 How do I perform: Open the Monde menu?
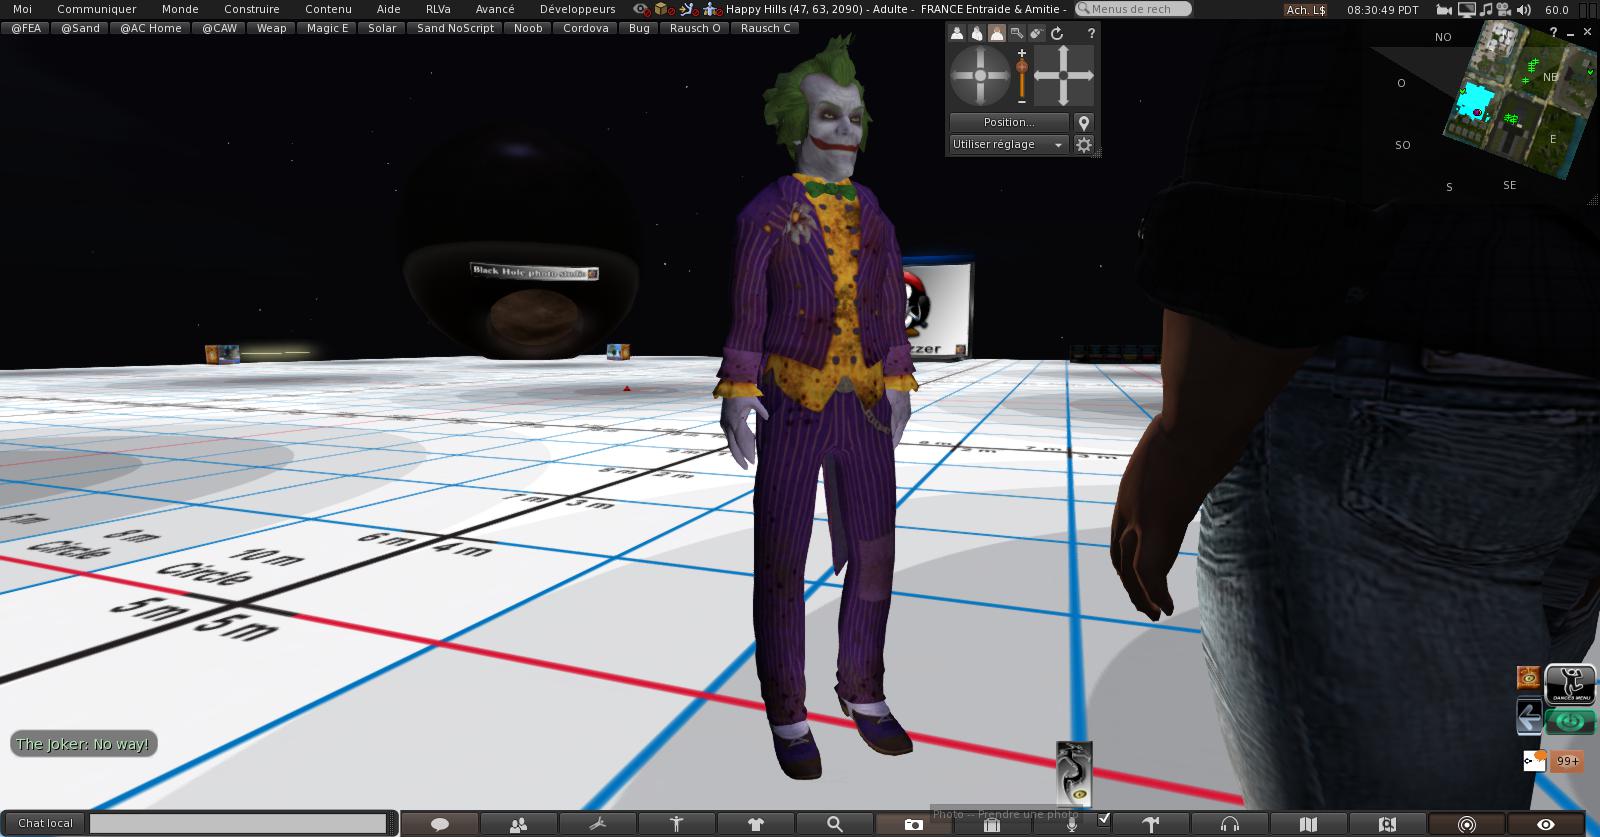180,9
